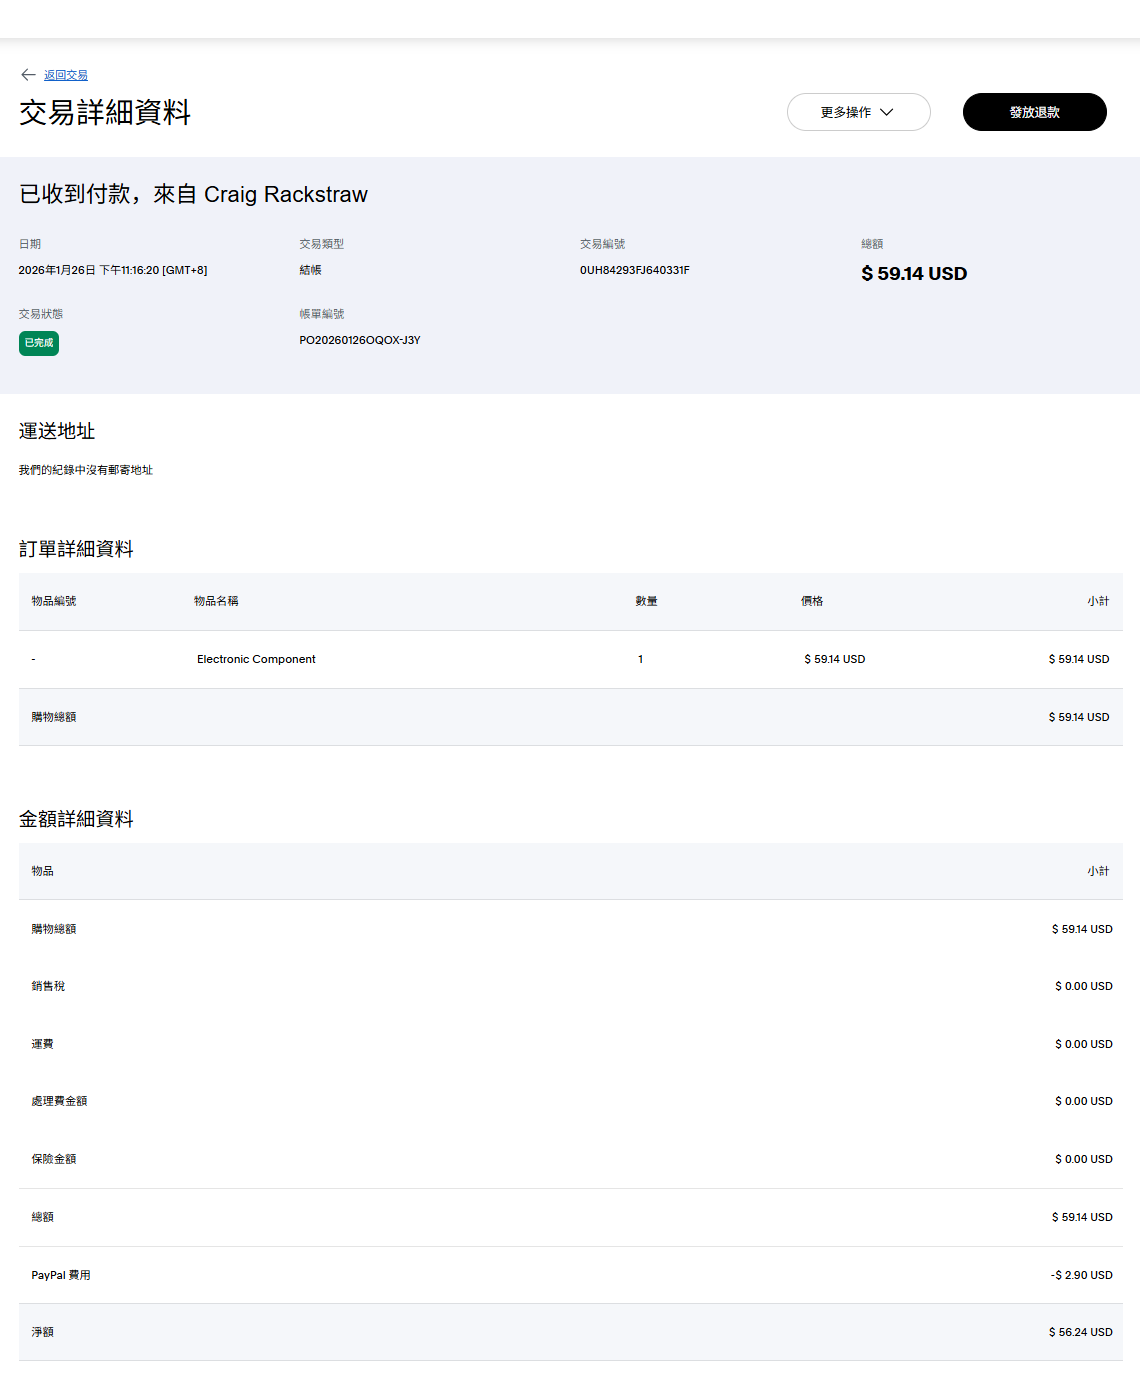Click the 銷售稅 row label
This screenshot has height=1397, width=1140.
(x=48, y=986)
